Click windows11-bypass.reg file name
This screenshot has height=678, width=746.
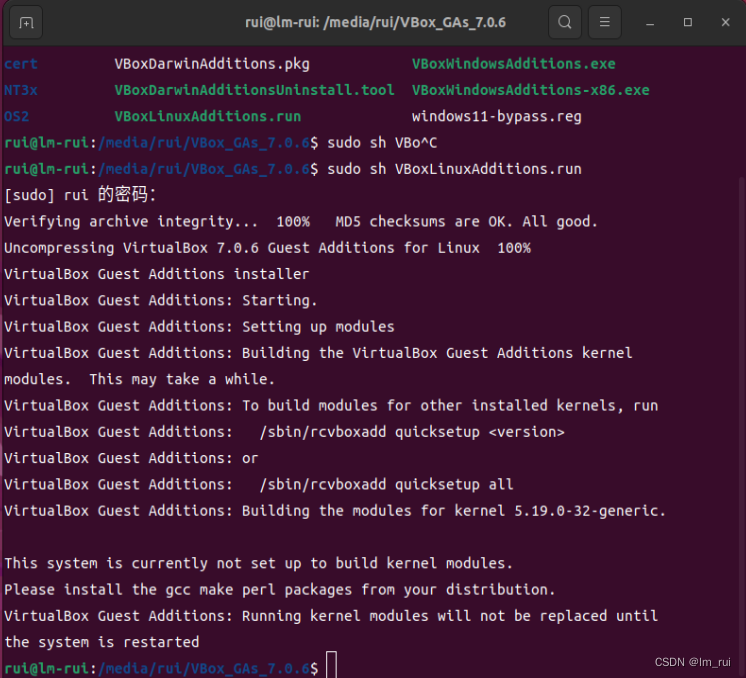(x=497, y=116)
